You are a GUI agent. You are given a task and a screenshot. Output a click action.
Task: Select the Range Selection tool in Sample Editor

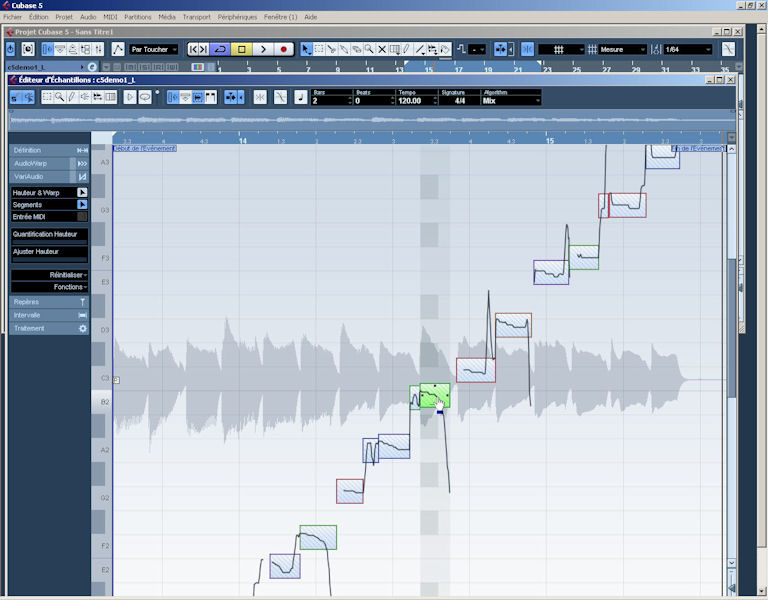[x=47, y=97]
